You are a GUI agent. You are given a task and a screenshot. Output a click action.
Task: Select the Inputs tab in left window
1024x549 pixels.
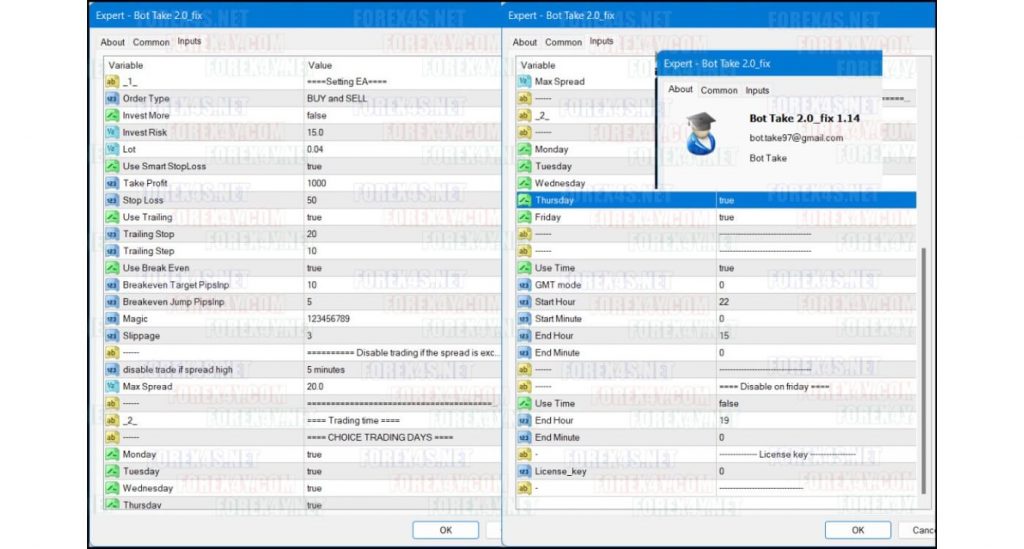pyautogui.click(x=189, y=41)
